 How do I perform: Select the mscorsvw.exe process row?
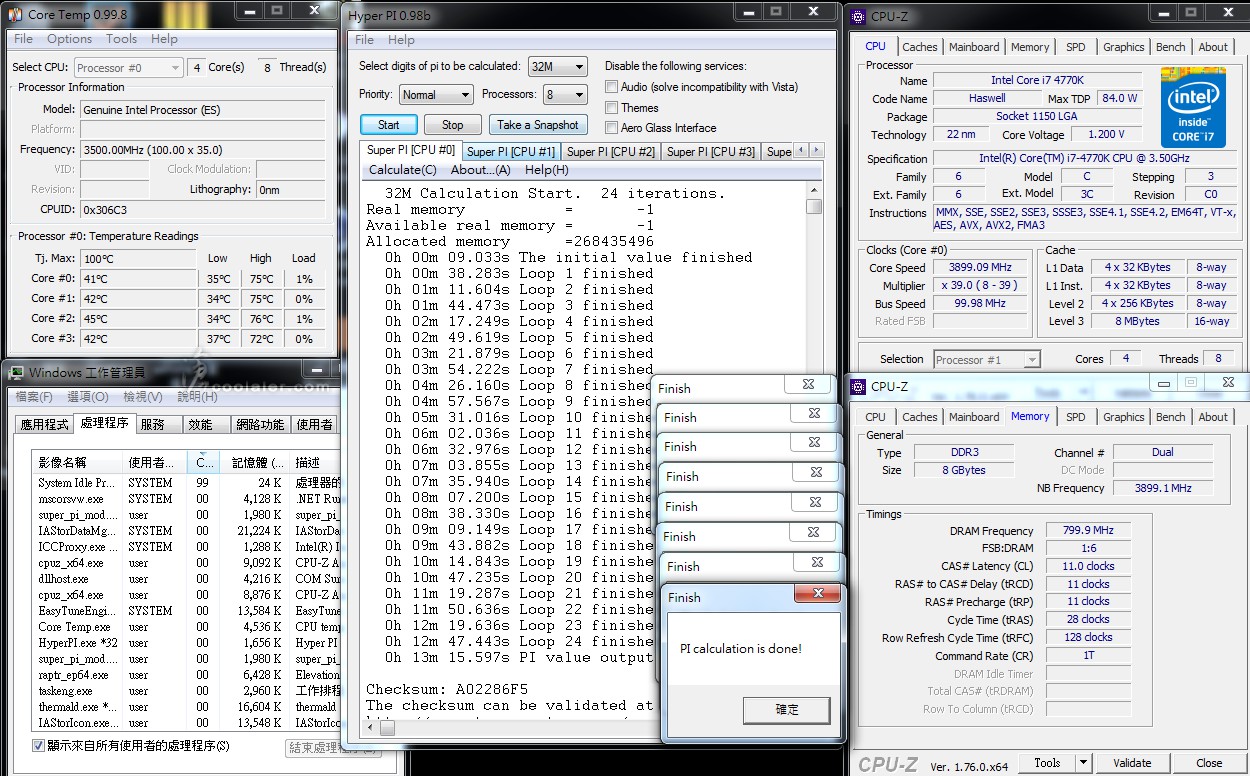tap(185, 499)
